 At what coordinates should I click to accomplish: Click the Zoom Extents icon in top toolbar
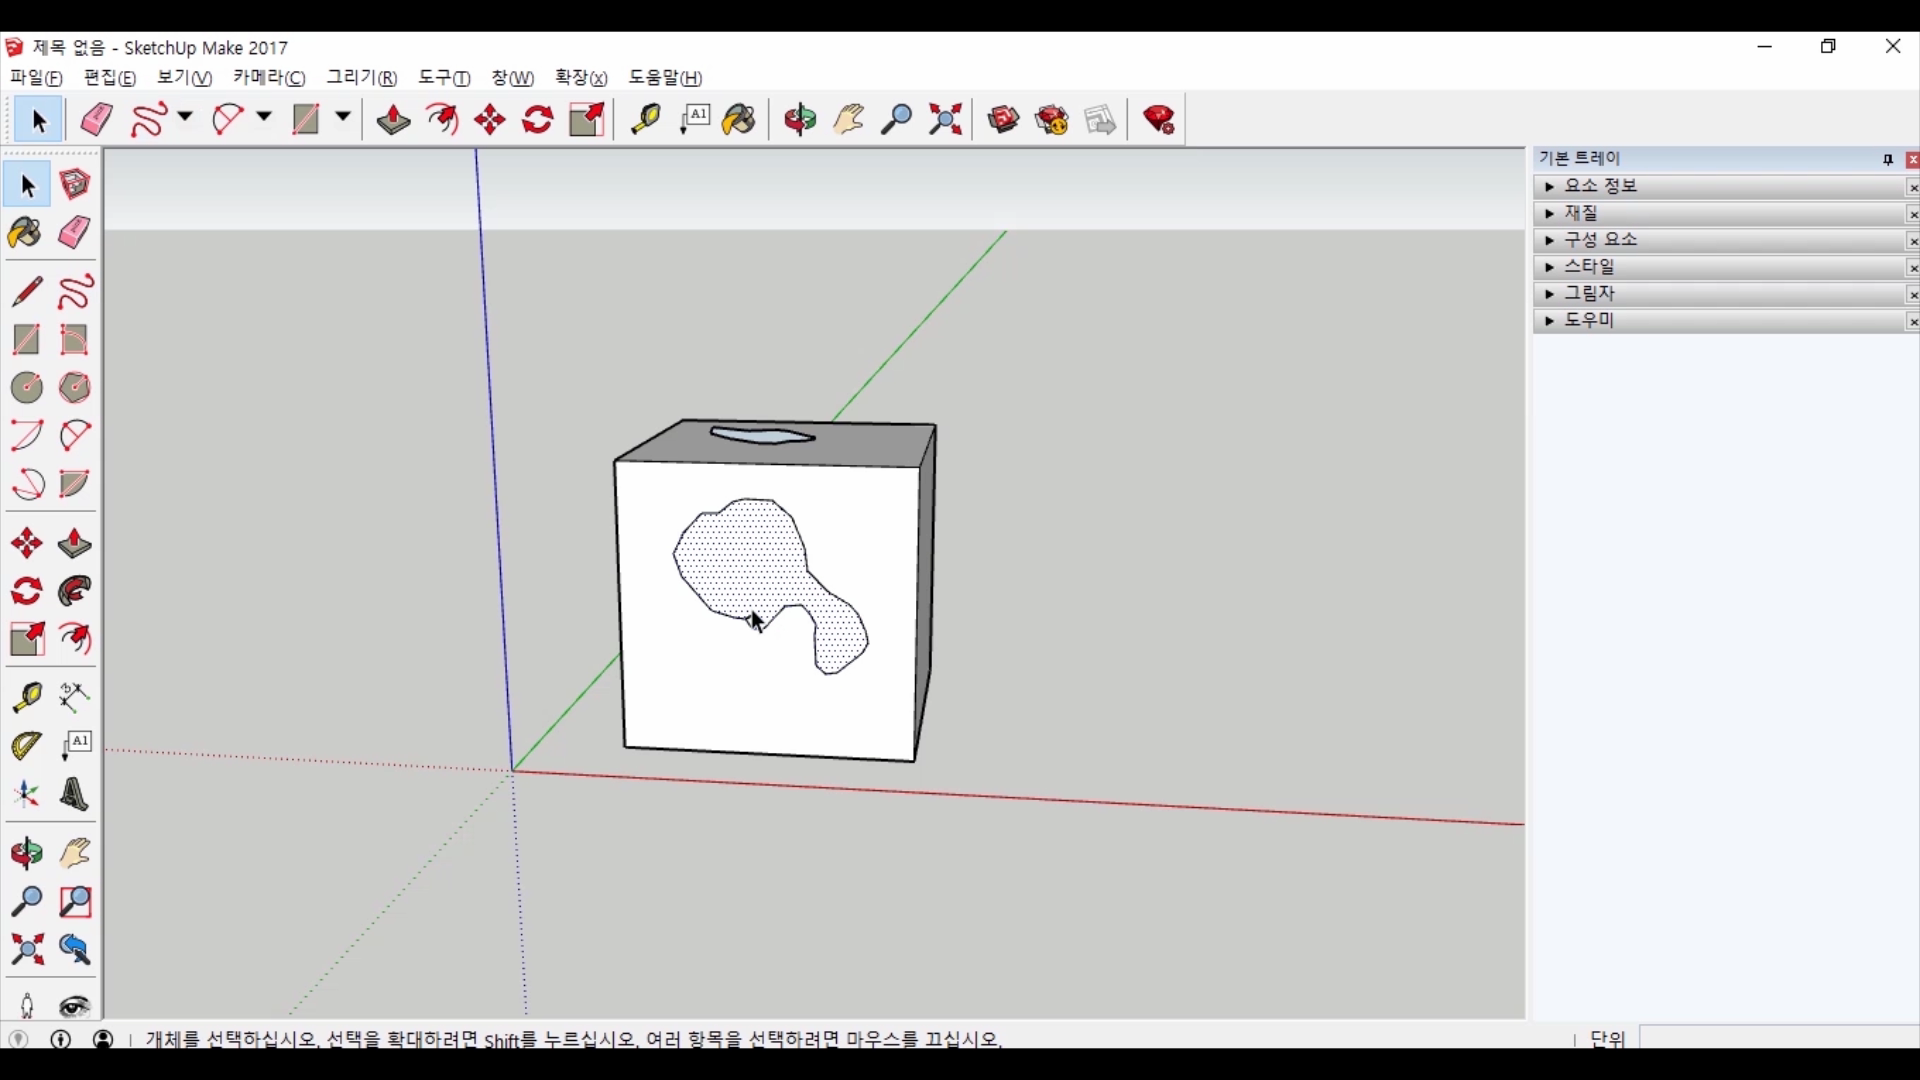[945, 120]
